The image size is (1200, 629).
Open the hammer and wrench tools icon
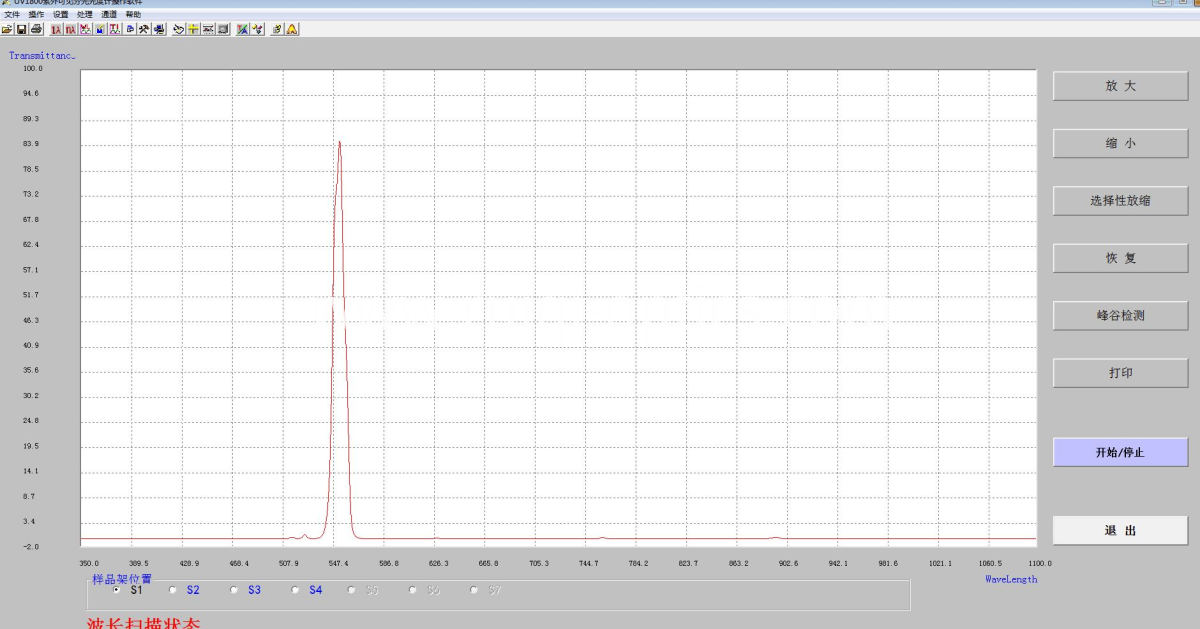tap(144, 30)
